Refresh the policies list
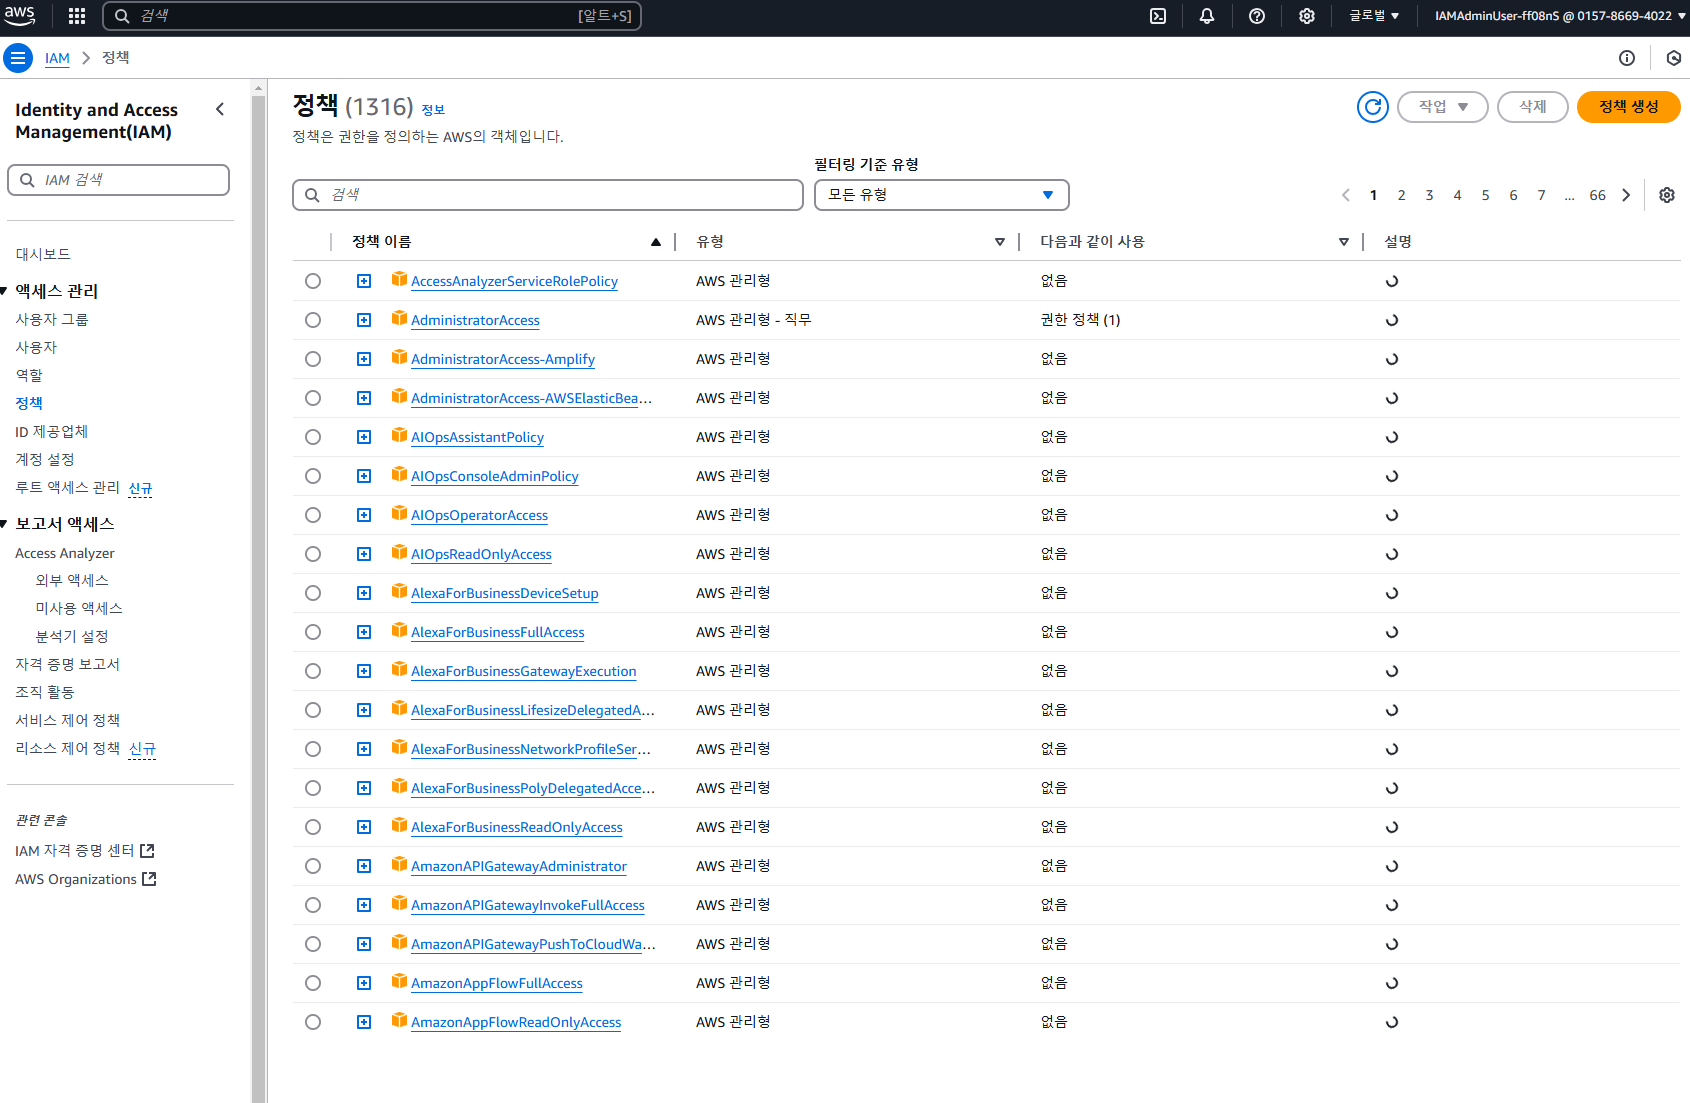This screenshot has height=1103, width=1690. pyautogui.click(x=1373, y=106)
